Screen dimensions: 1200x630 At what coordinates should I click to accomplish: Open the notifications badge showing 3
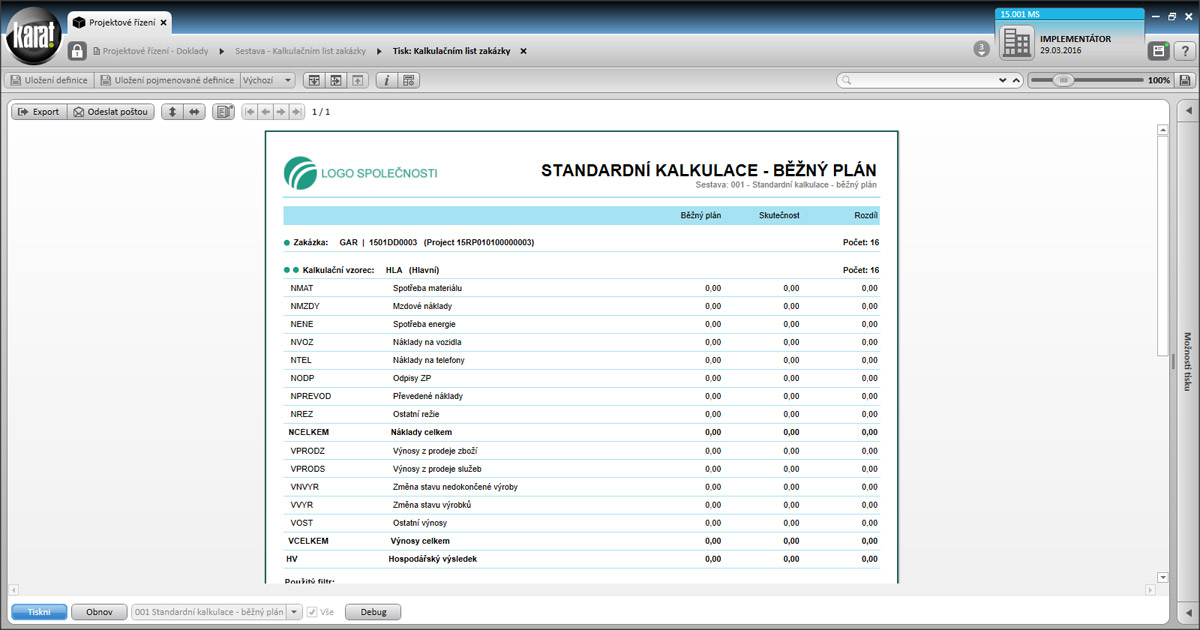(x=982, y=50)
